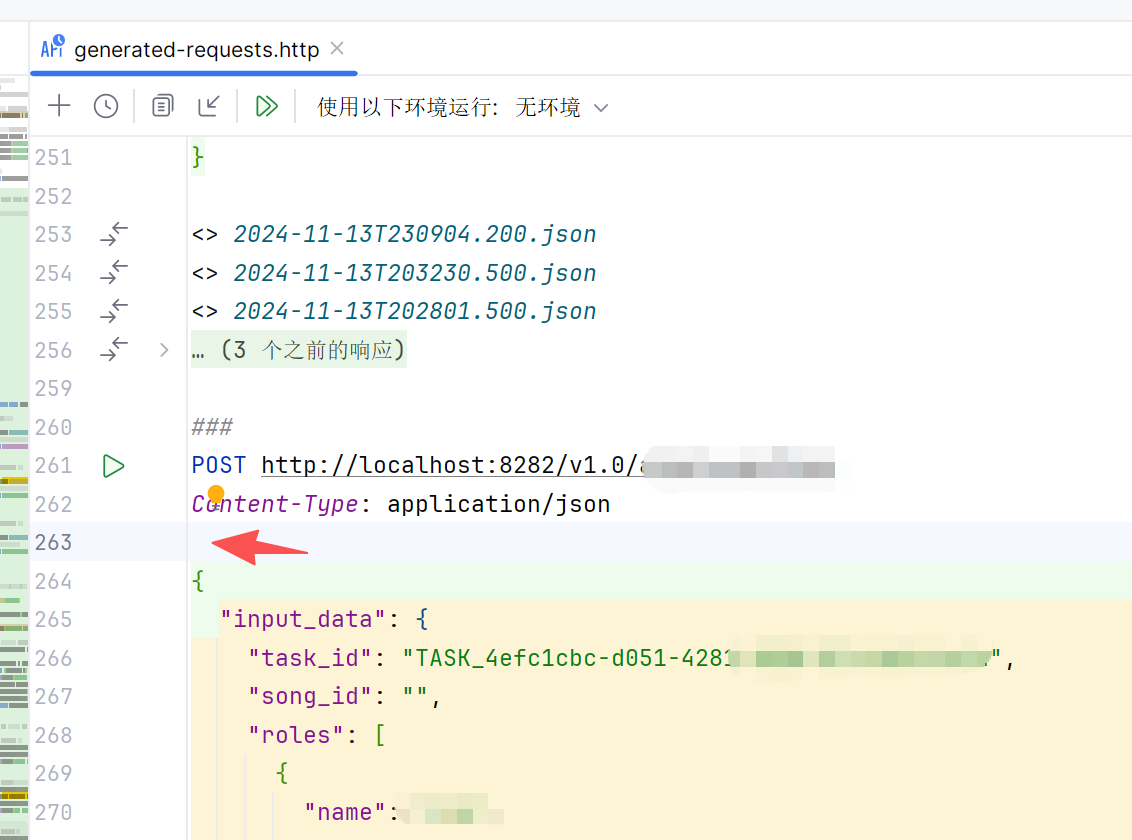Click line number 261 in gutter
1132x840 pixels.
coord(53,465)
